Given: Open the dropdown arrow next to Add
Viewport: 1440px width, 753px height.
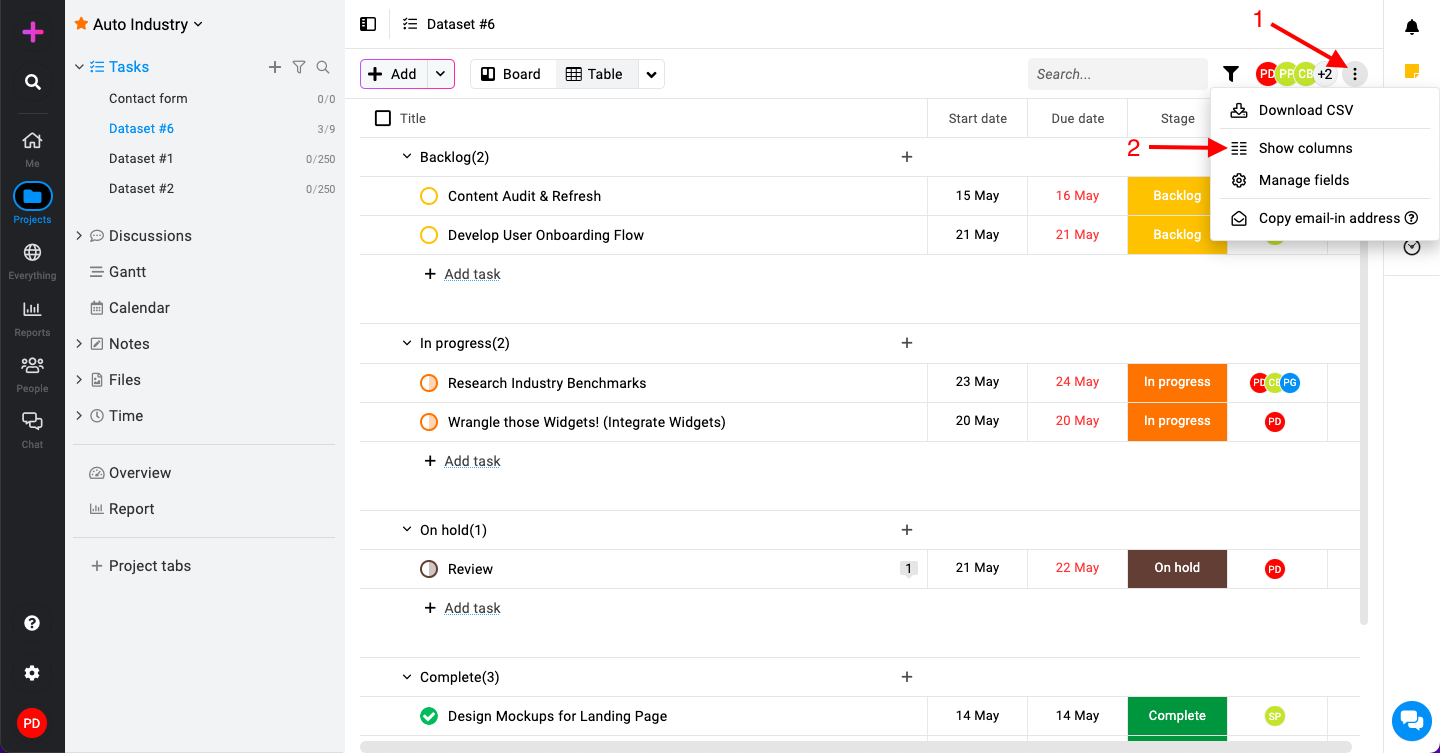Looking at the screenshot, I should click(x=441, y=74).
